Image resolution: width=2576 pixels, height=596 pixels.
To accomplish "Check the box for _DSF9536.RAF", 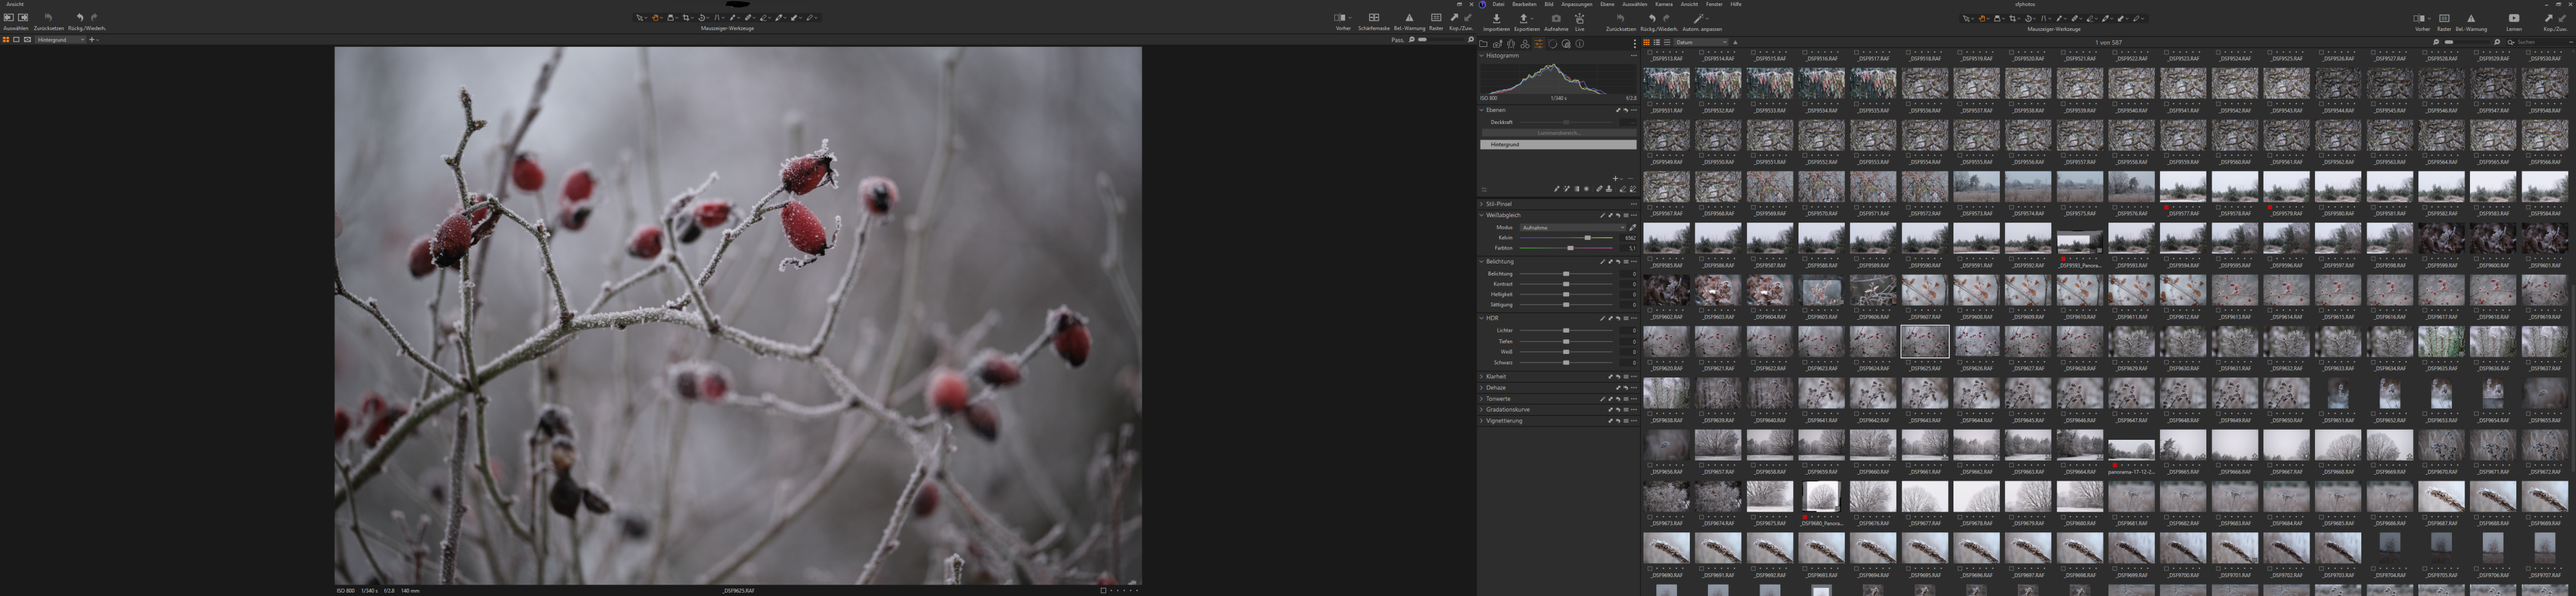I will tap(1908, 104).
